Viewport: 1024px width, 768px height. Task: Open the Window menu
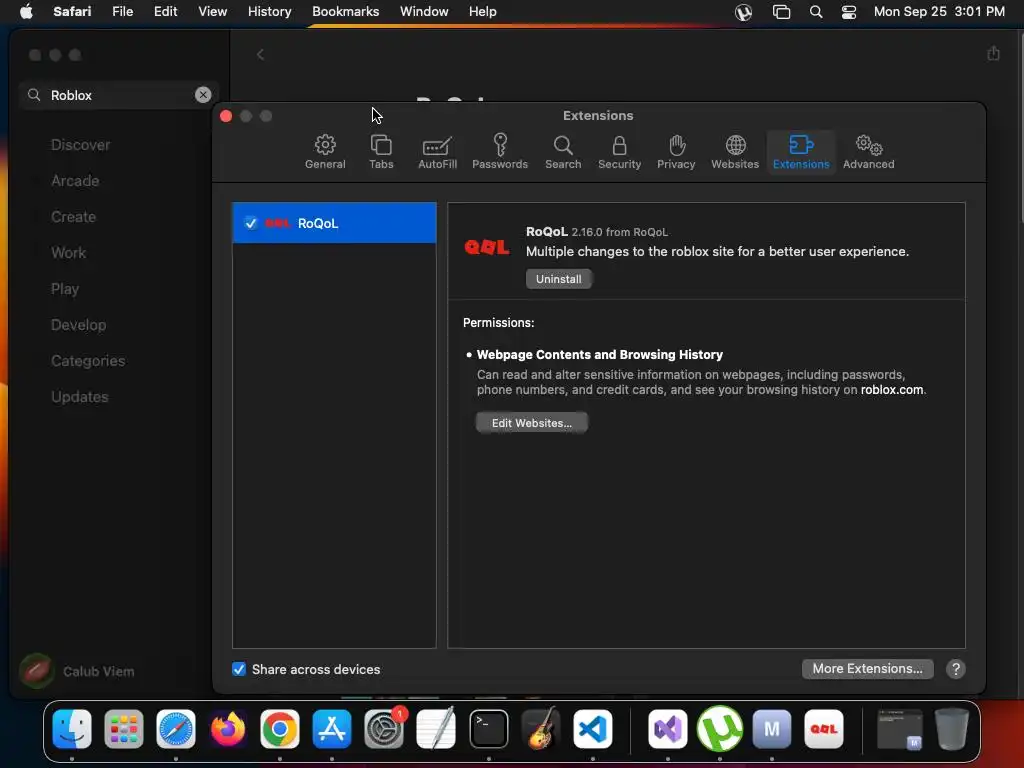pos(424,11)
